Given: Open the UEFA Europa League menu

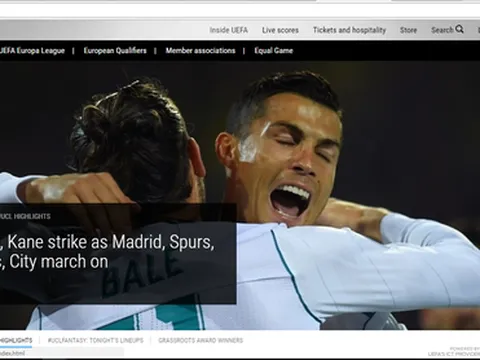Looking at the screenshot, I should (32, 51).
